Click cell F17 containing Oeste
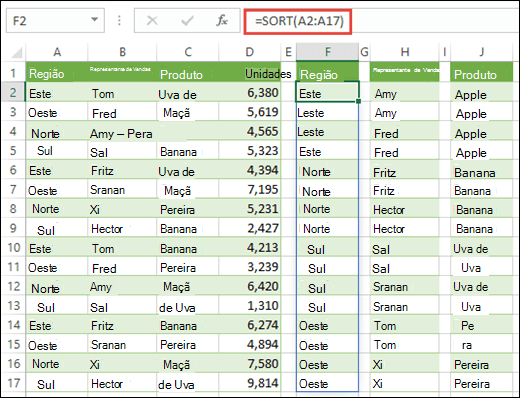Viewport: 520px width, 398px height. (327, 383)
